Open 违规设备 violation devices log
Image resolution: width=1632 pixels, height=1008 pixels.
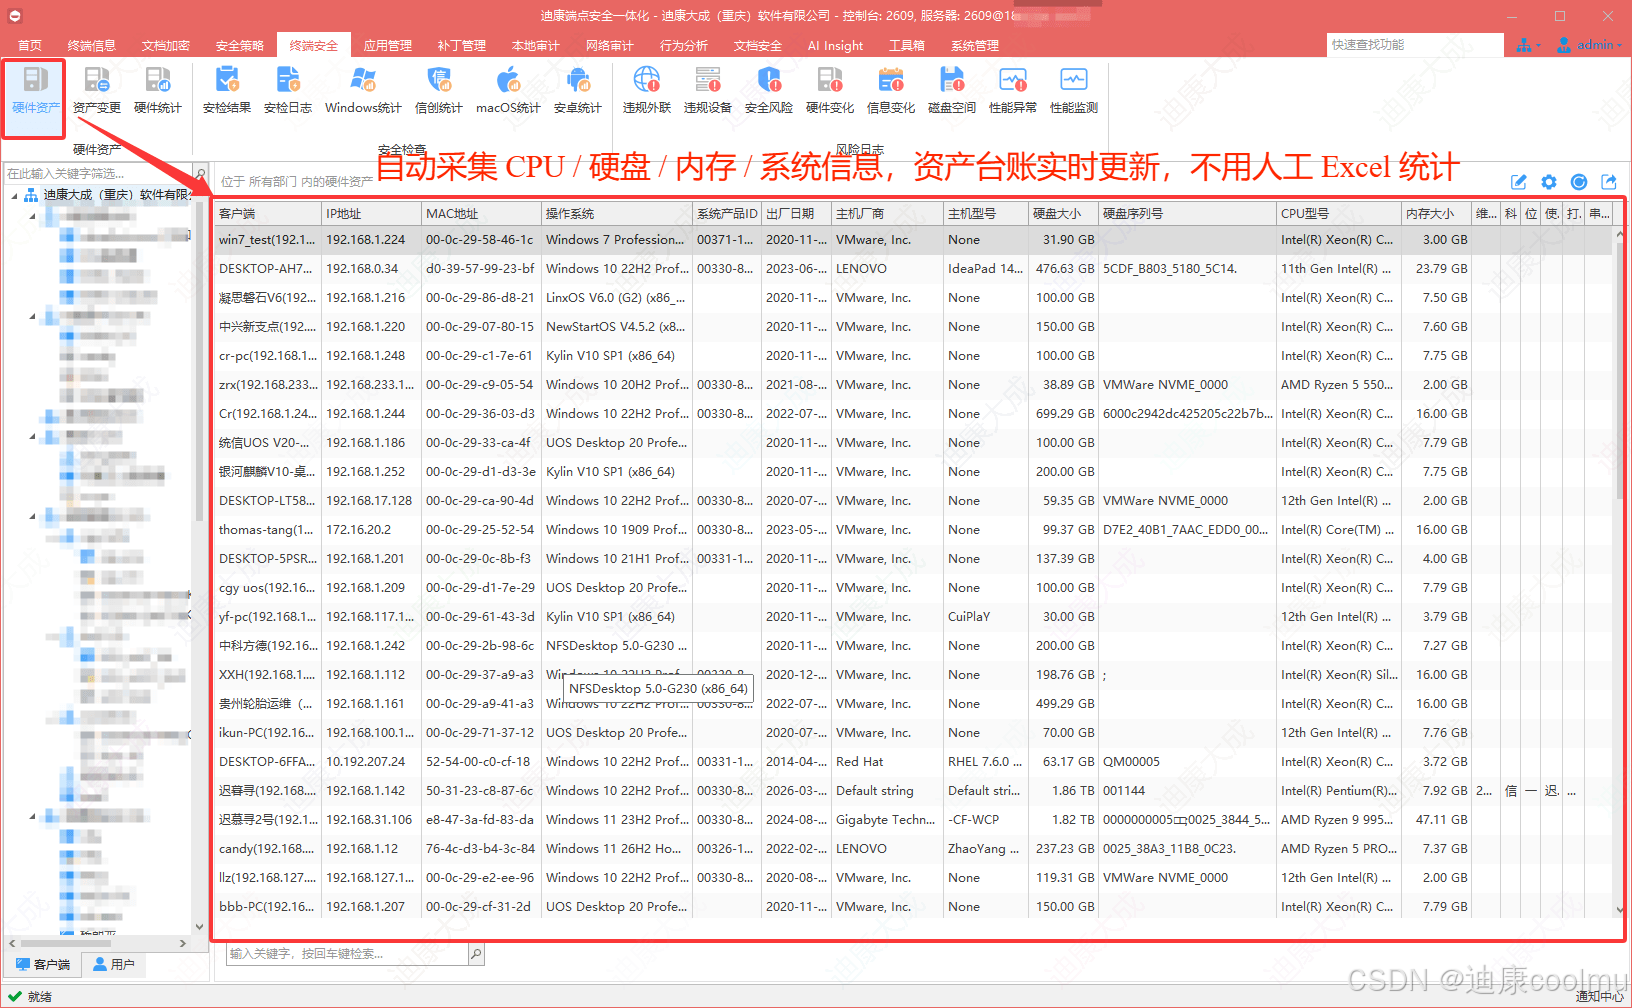[708, 91]
